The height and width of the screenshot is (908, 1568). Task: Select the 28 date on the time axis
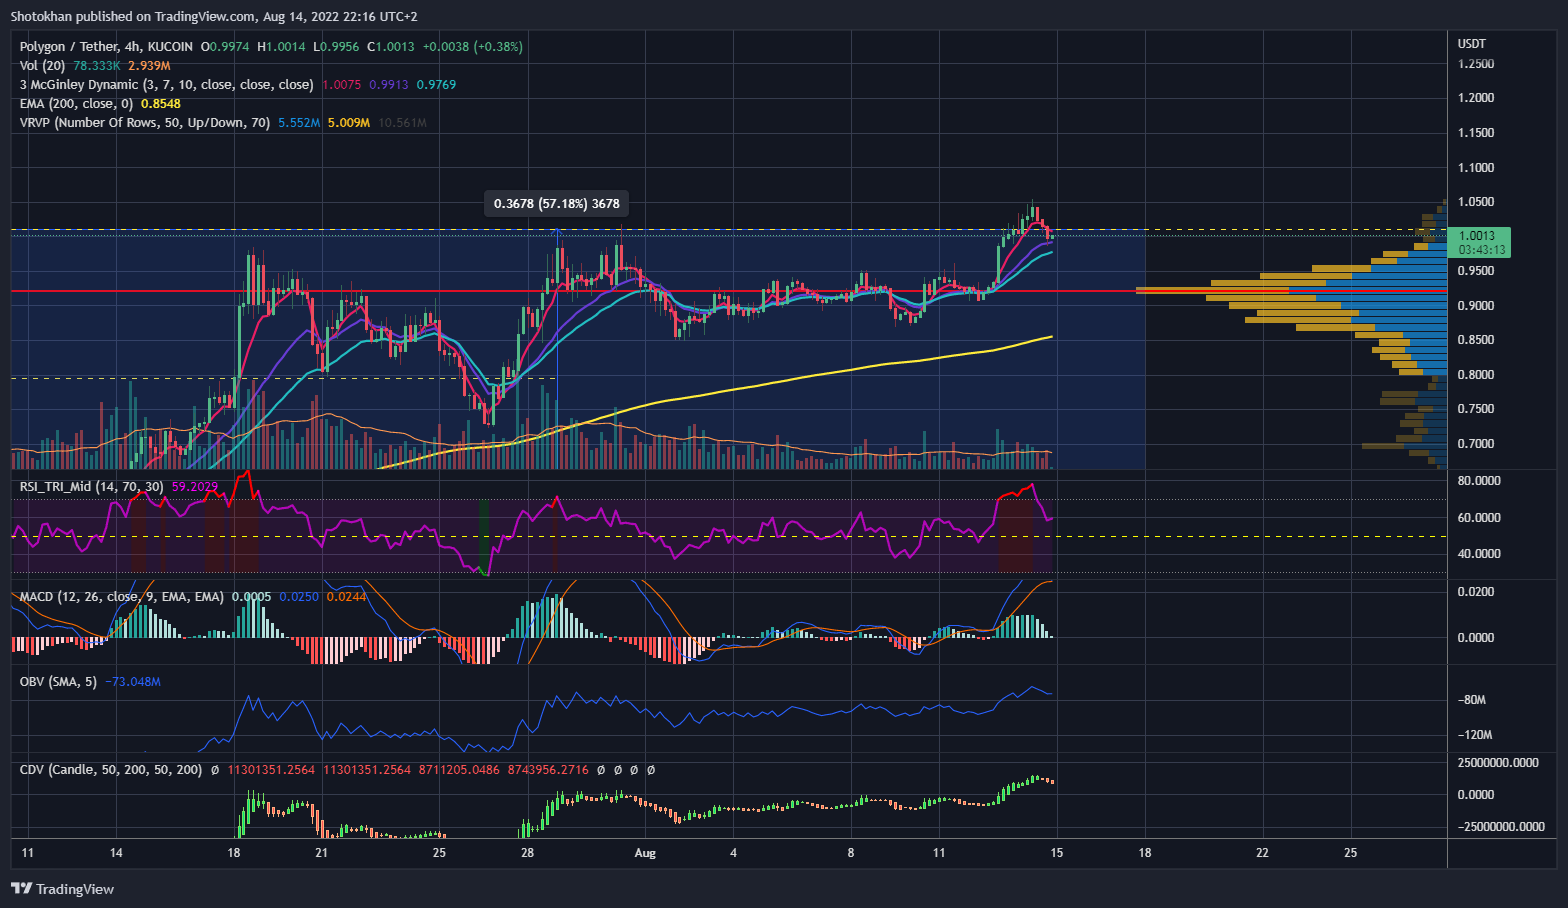pyautogui.click(x=527, y=853)
